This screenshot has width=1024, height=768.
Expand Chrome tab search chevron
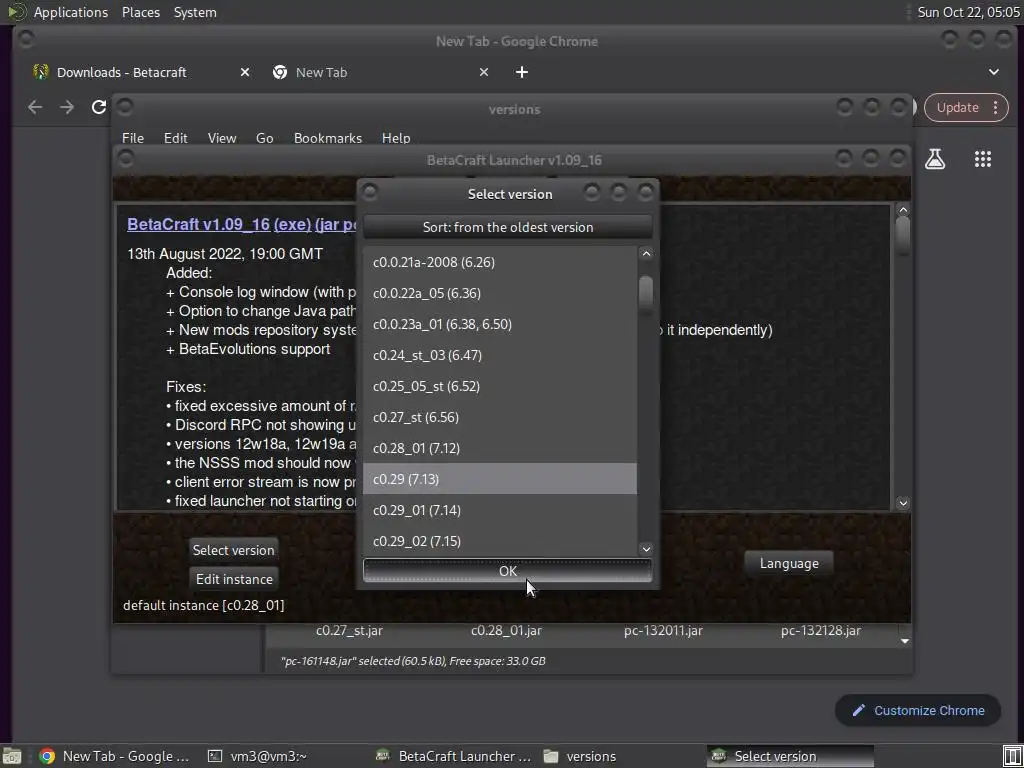(993, 72)
